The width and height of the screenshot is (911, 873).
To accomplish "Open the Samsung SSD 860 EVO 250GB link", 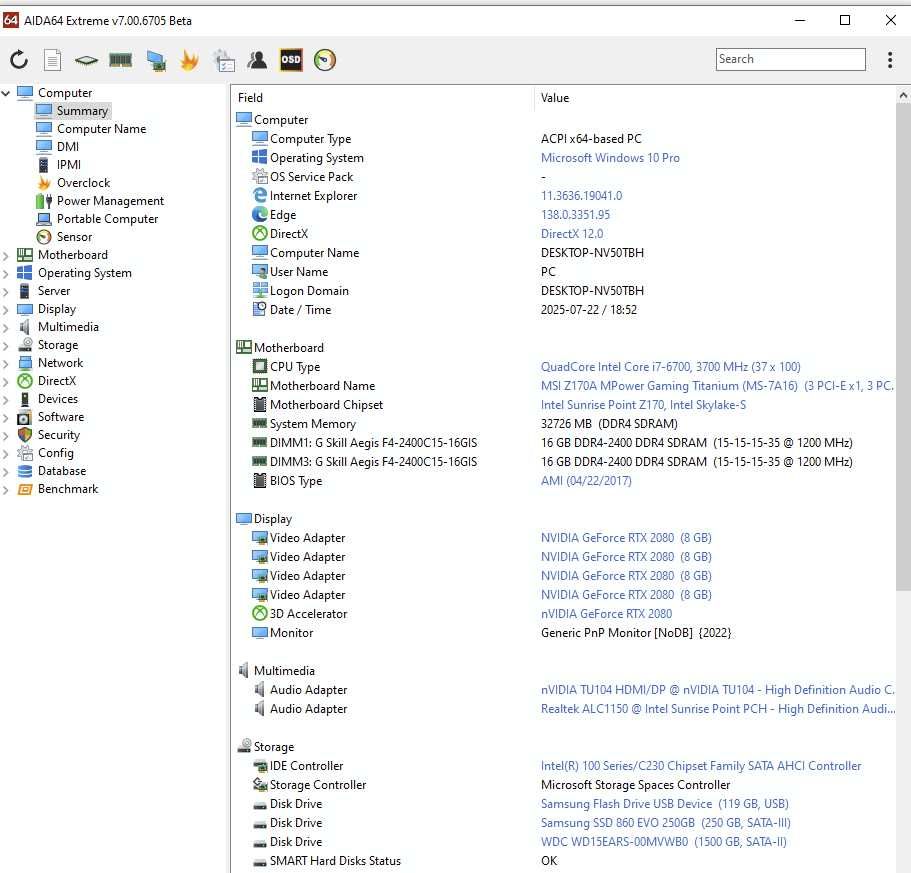I will [x=666, y=822].
